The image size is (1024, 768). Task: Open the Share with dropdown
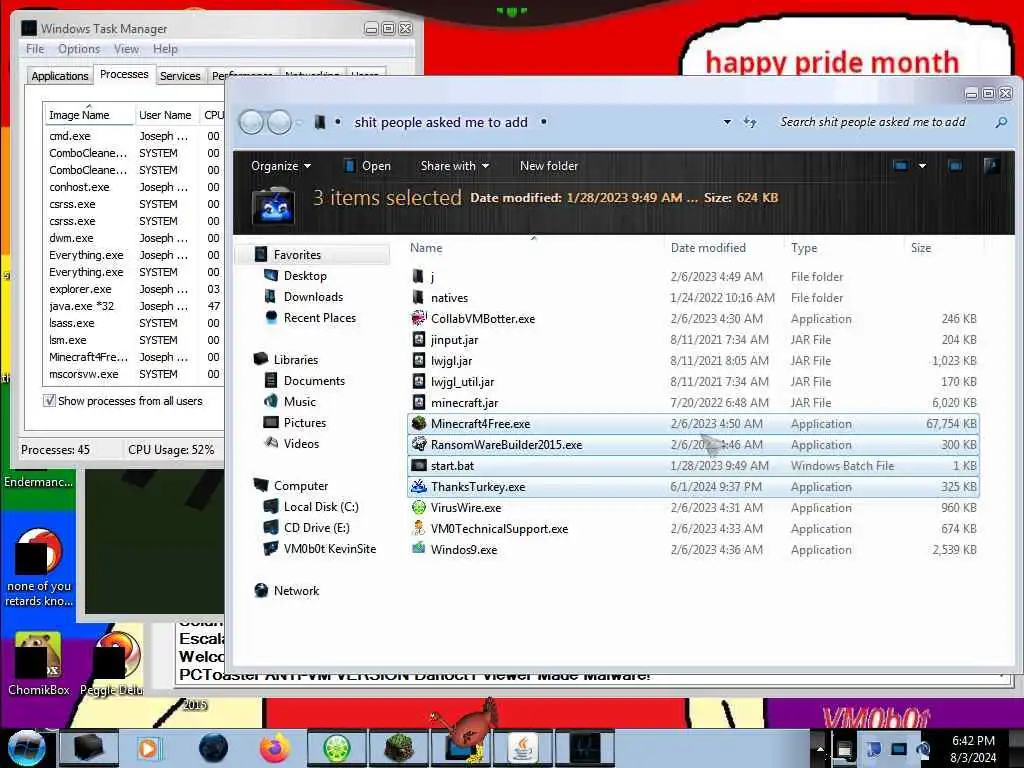click(x=455, y=166)
